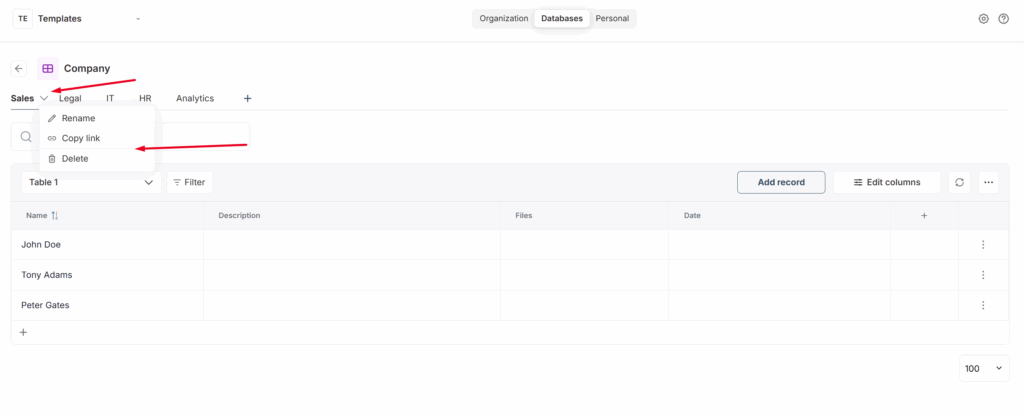
Task: Switch to the Organization view
Action: click(503, 19)
